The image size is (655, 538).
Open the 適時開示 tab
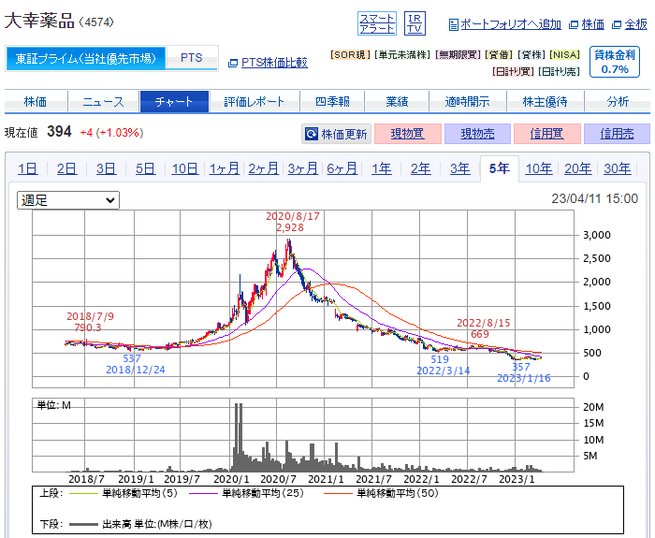[467, 102]
